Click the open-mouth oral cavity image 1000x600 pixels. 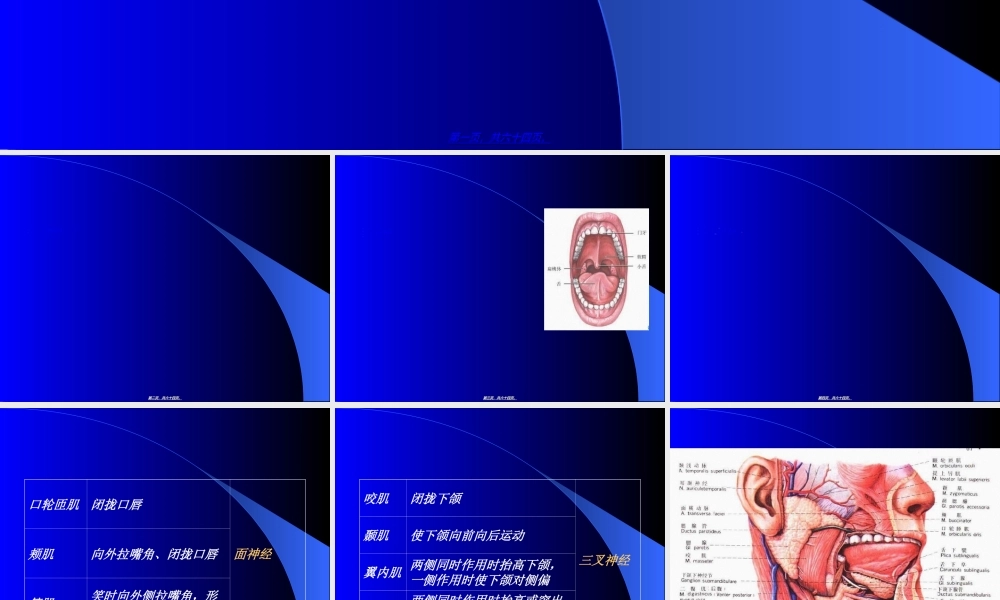[x=596, y=269]
